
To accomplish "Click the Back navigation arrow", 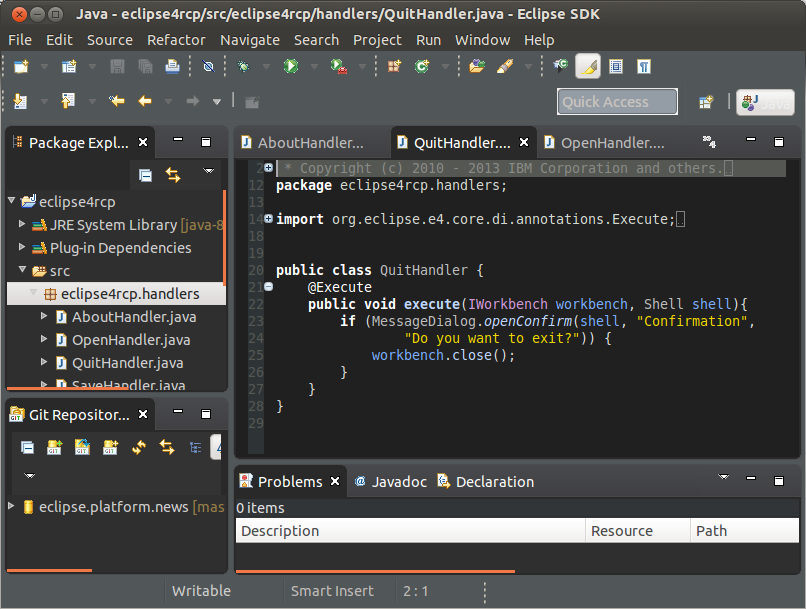I will 145,101.
